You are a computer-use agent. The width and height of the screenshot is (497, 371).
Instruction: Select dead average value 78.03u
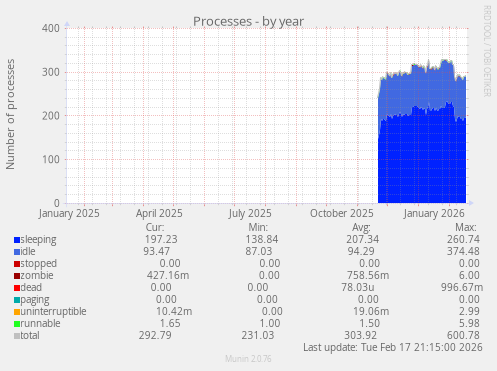point(358,287)
